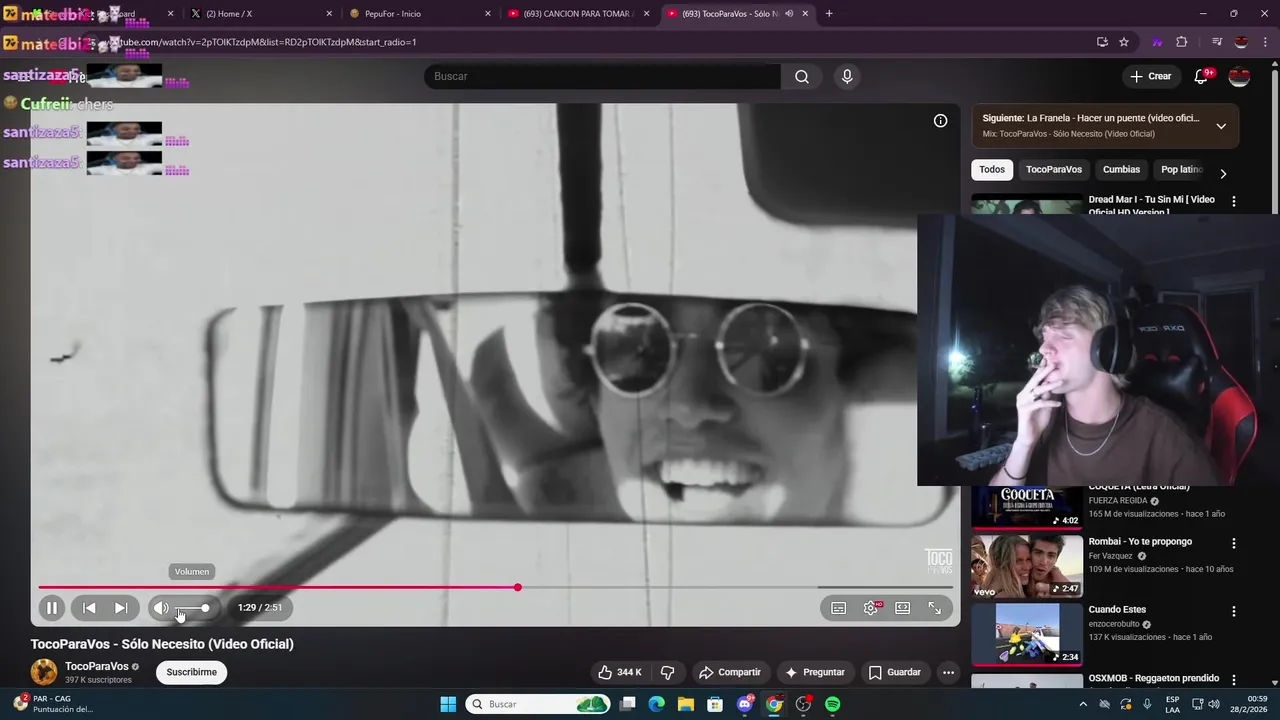Open options for Dread Mar I video

(1234, 201)
